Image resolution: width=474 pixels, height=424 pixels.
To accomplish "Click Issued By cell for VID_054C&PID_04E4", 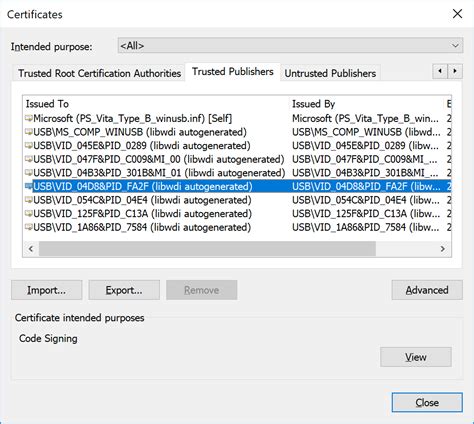I will point(366,200).
